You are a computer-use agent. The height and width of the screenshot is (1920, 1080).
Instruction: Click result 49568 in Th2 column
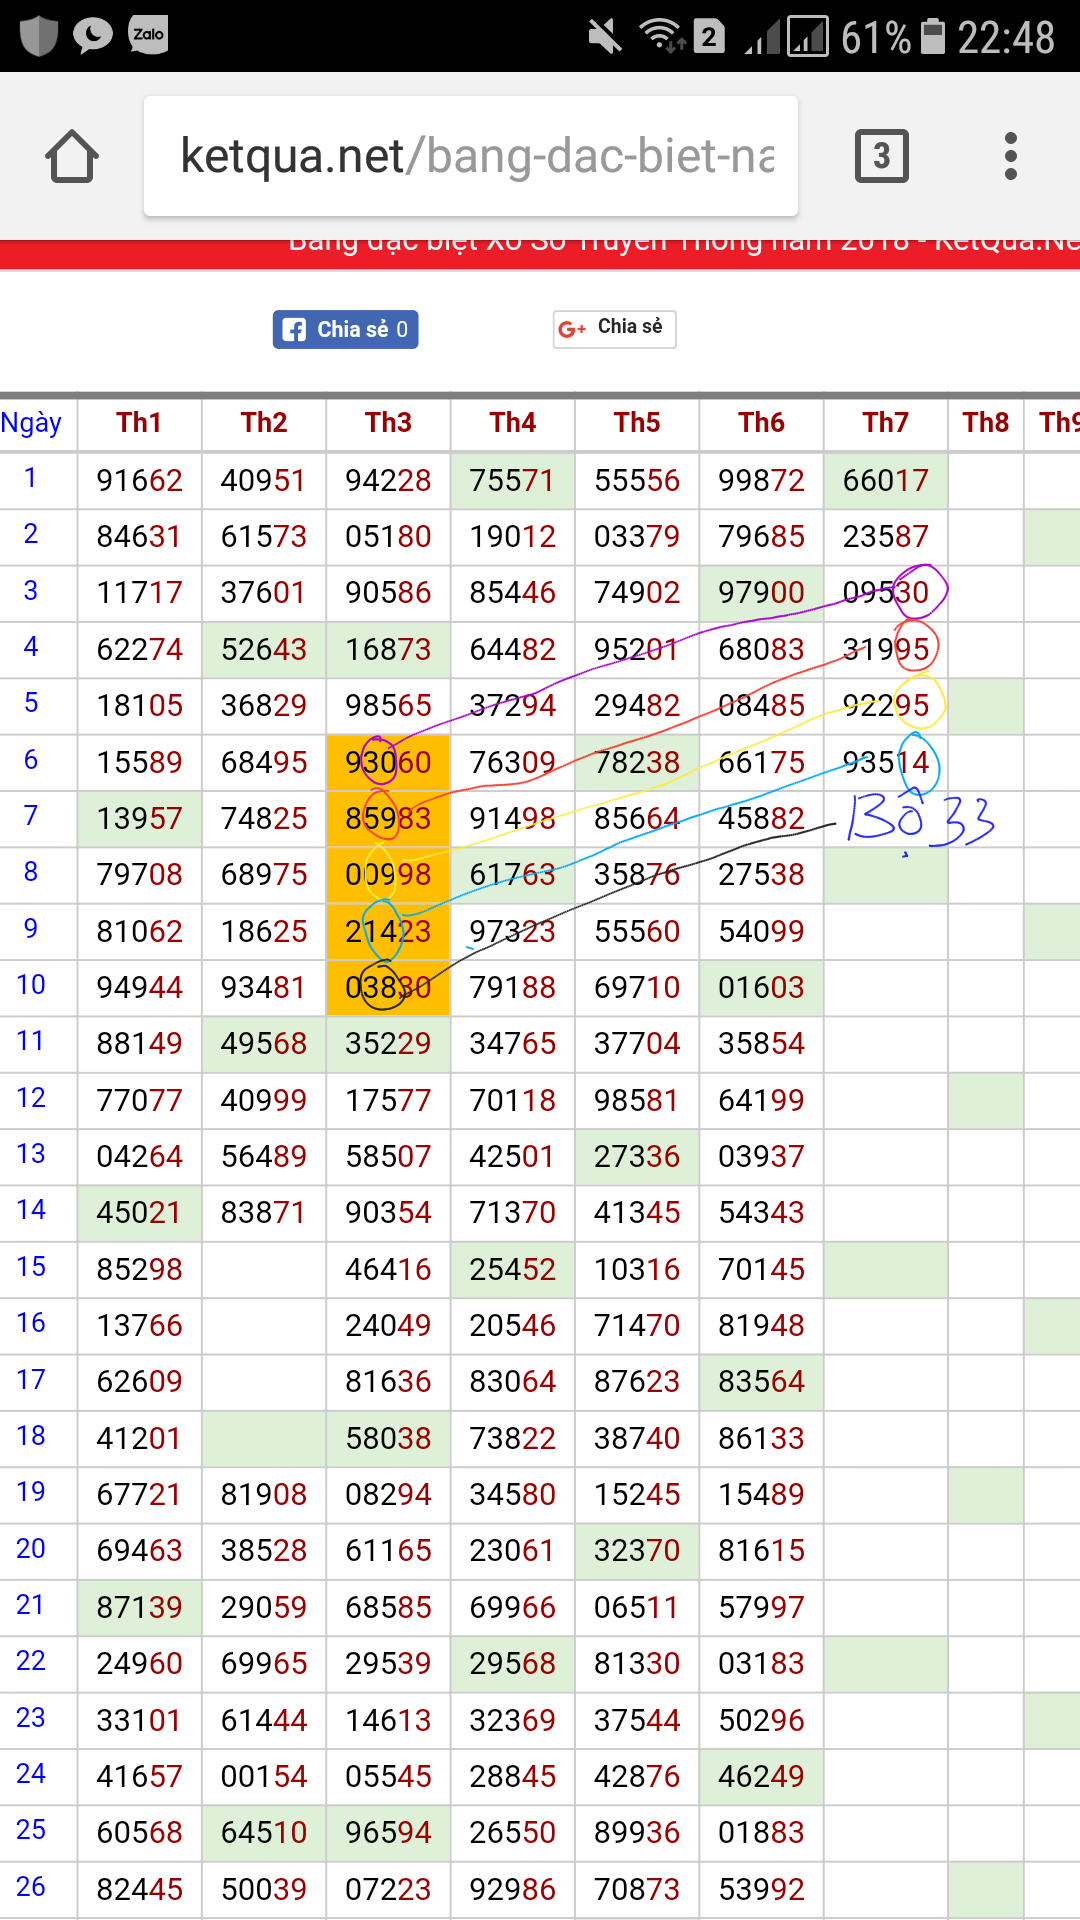(x=264, y=1044)
